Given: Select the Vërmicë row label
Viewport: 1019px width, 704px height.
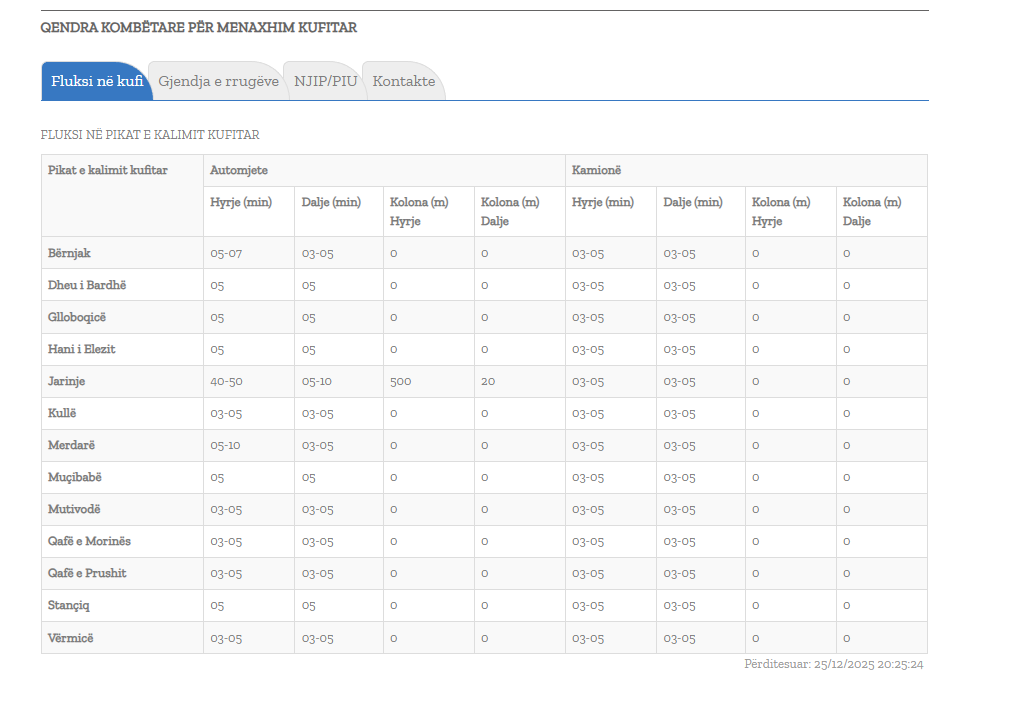Looking at the screenshot, I should [70, 637].
